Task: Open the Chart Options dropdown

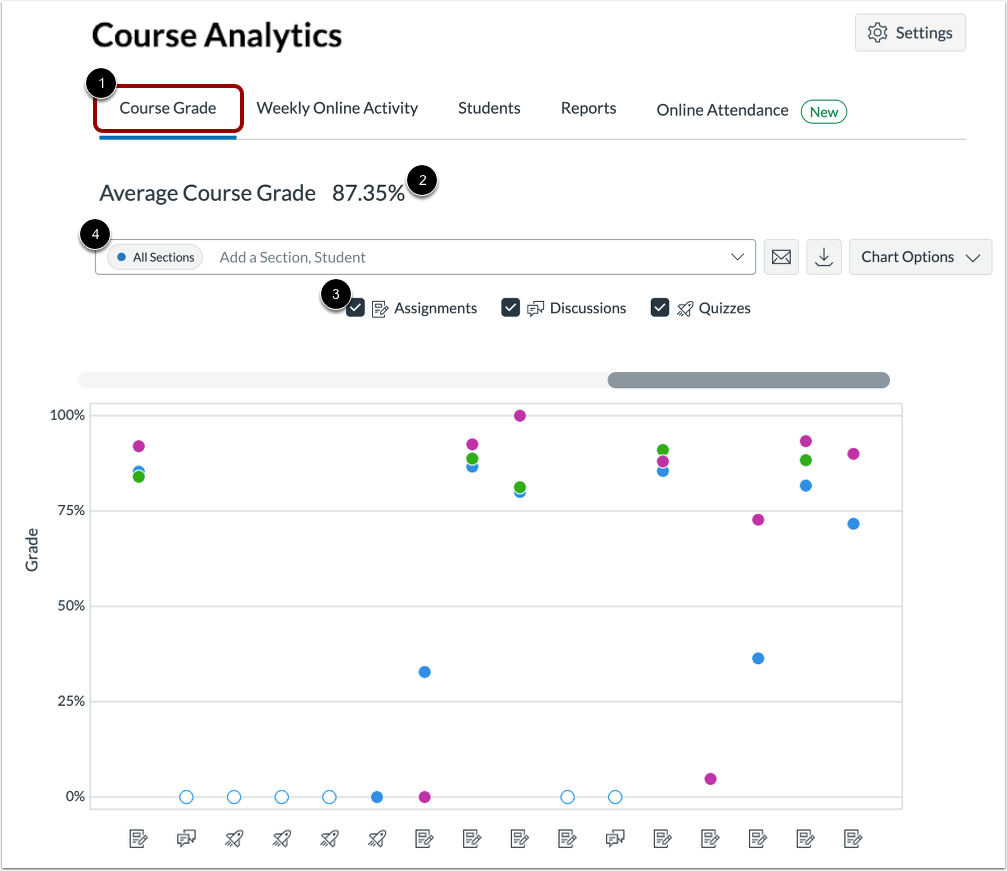Action: click(x=919, y=257)
